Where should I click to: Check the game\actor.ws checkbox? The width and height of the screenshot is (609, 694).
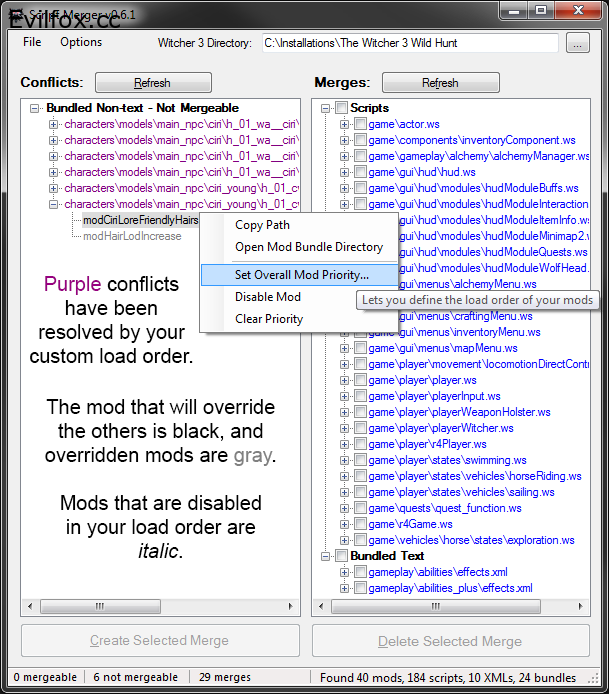[360, 123]
